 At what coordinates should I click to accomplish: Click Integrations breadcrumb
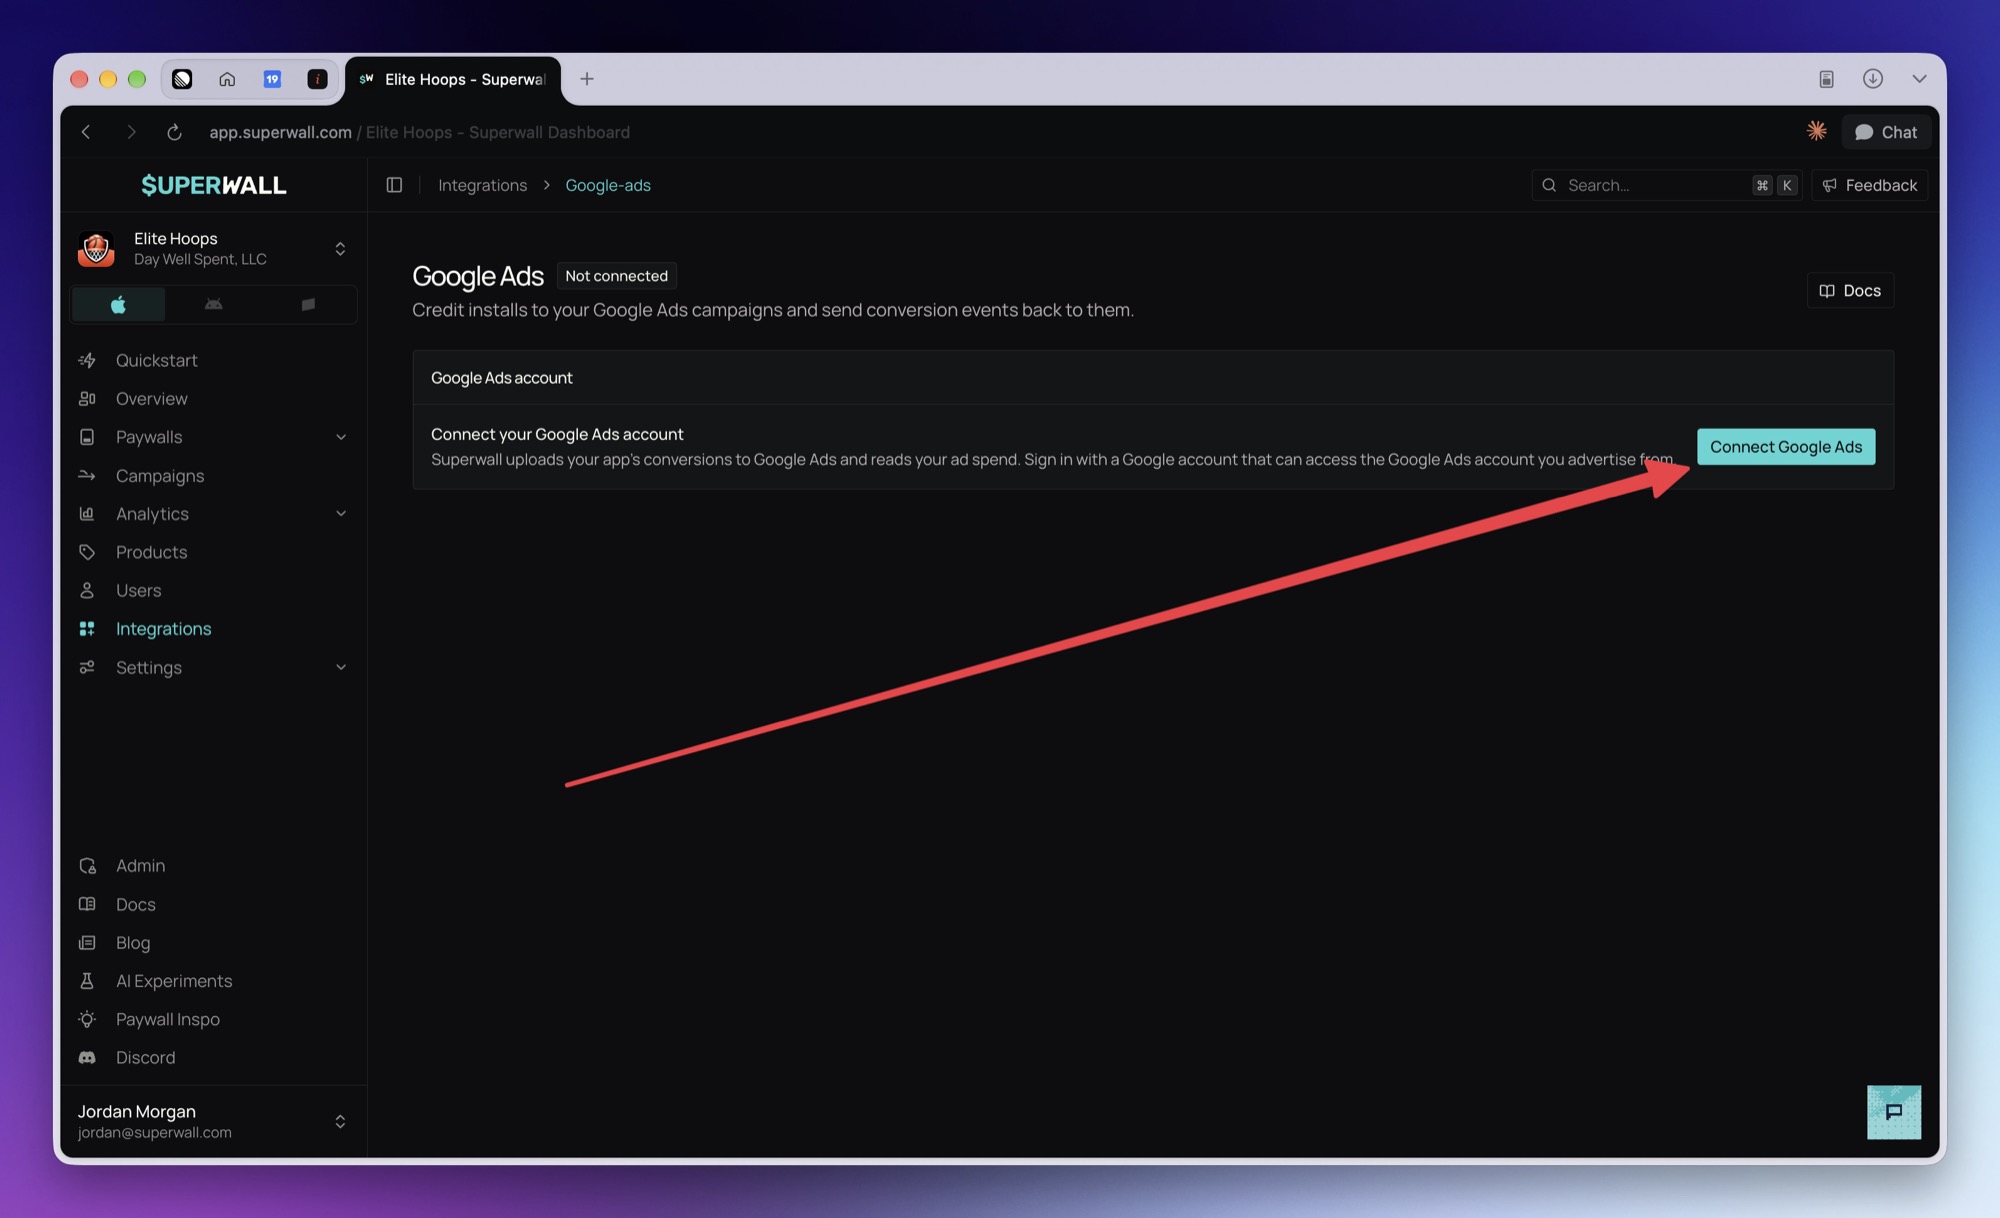[x=482, y=185]
